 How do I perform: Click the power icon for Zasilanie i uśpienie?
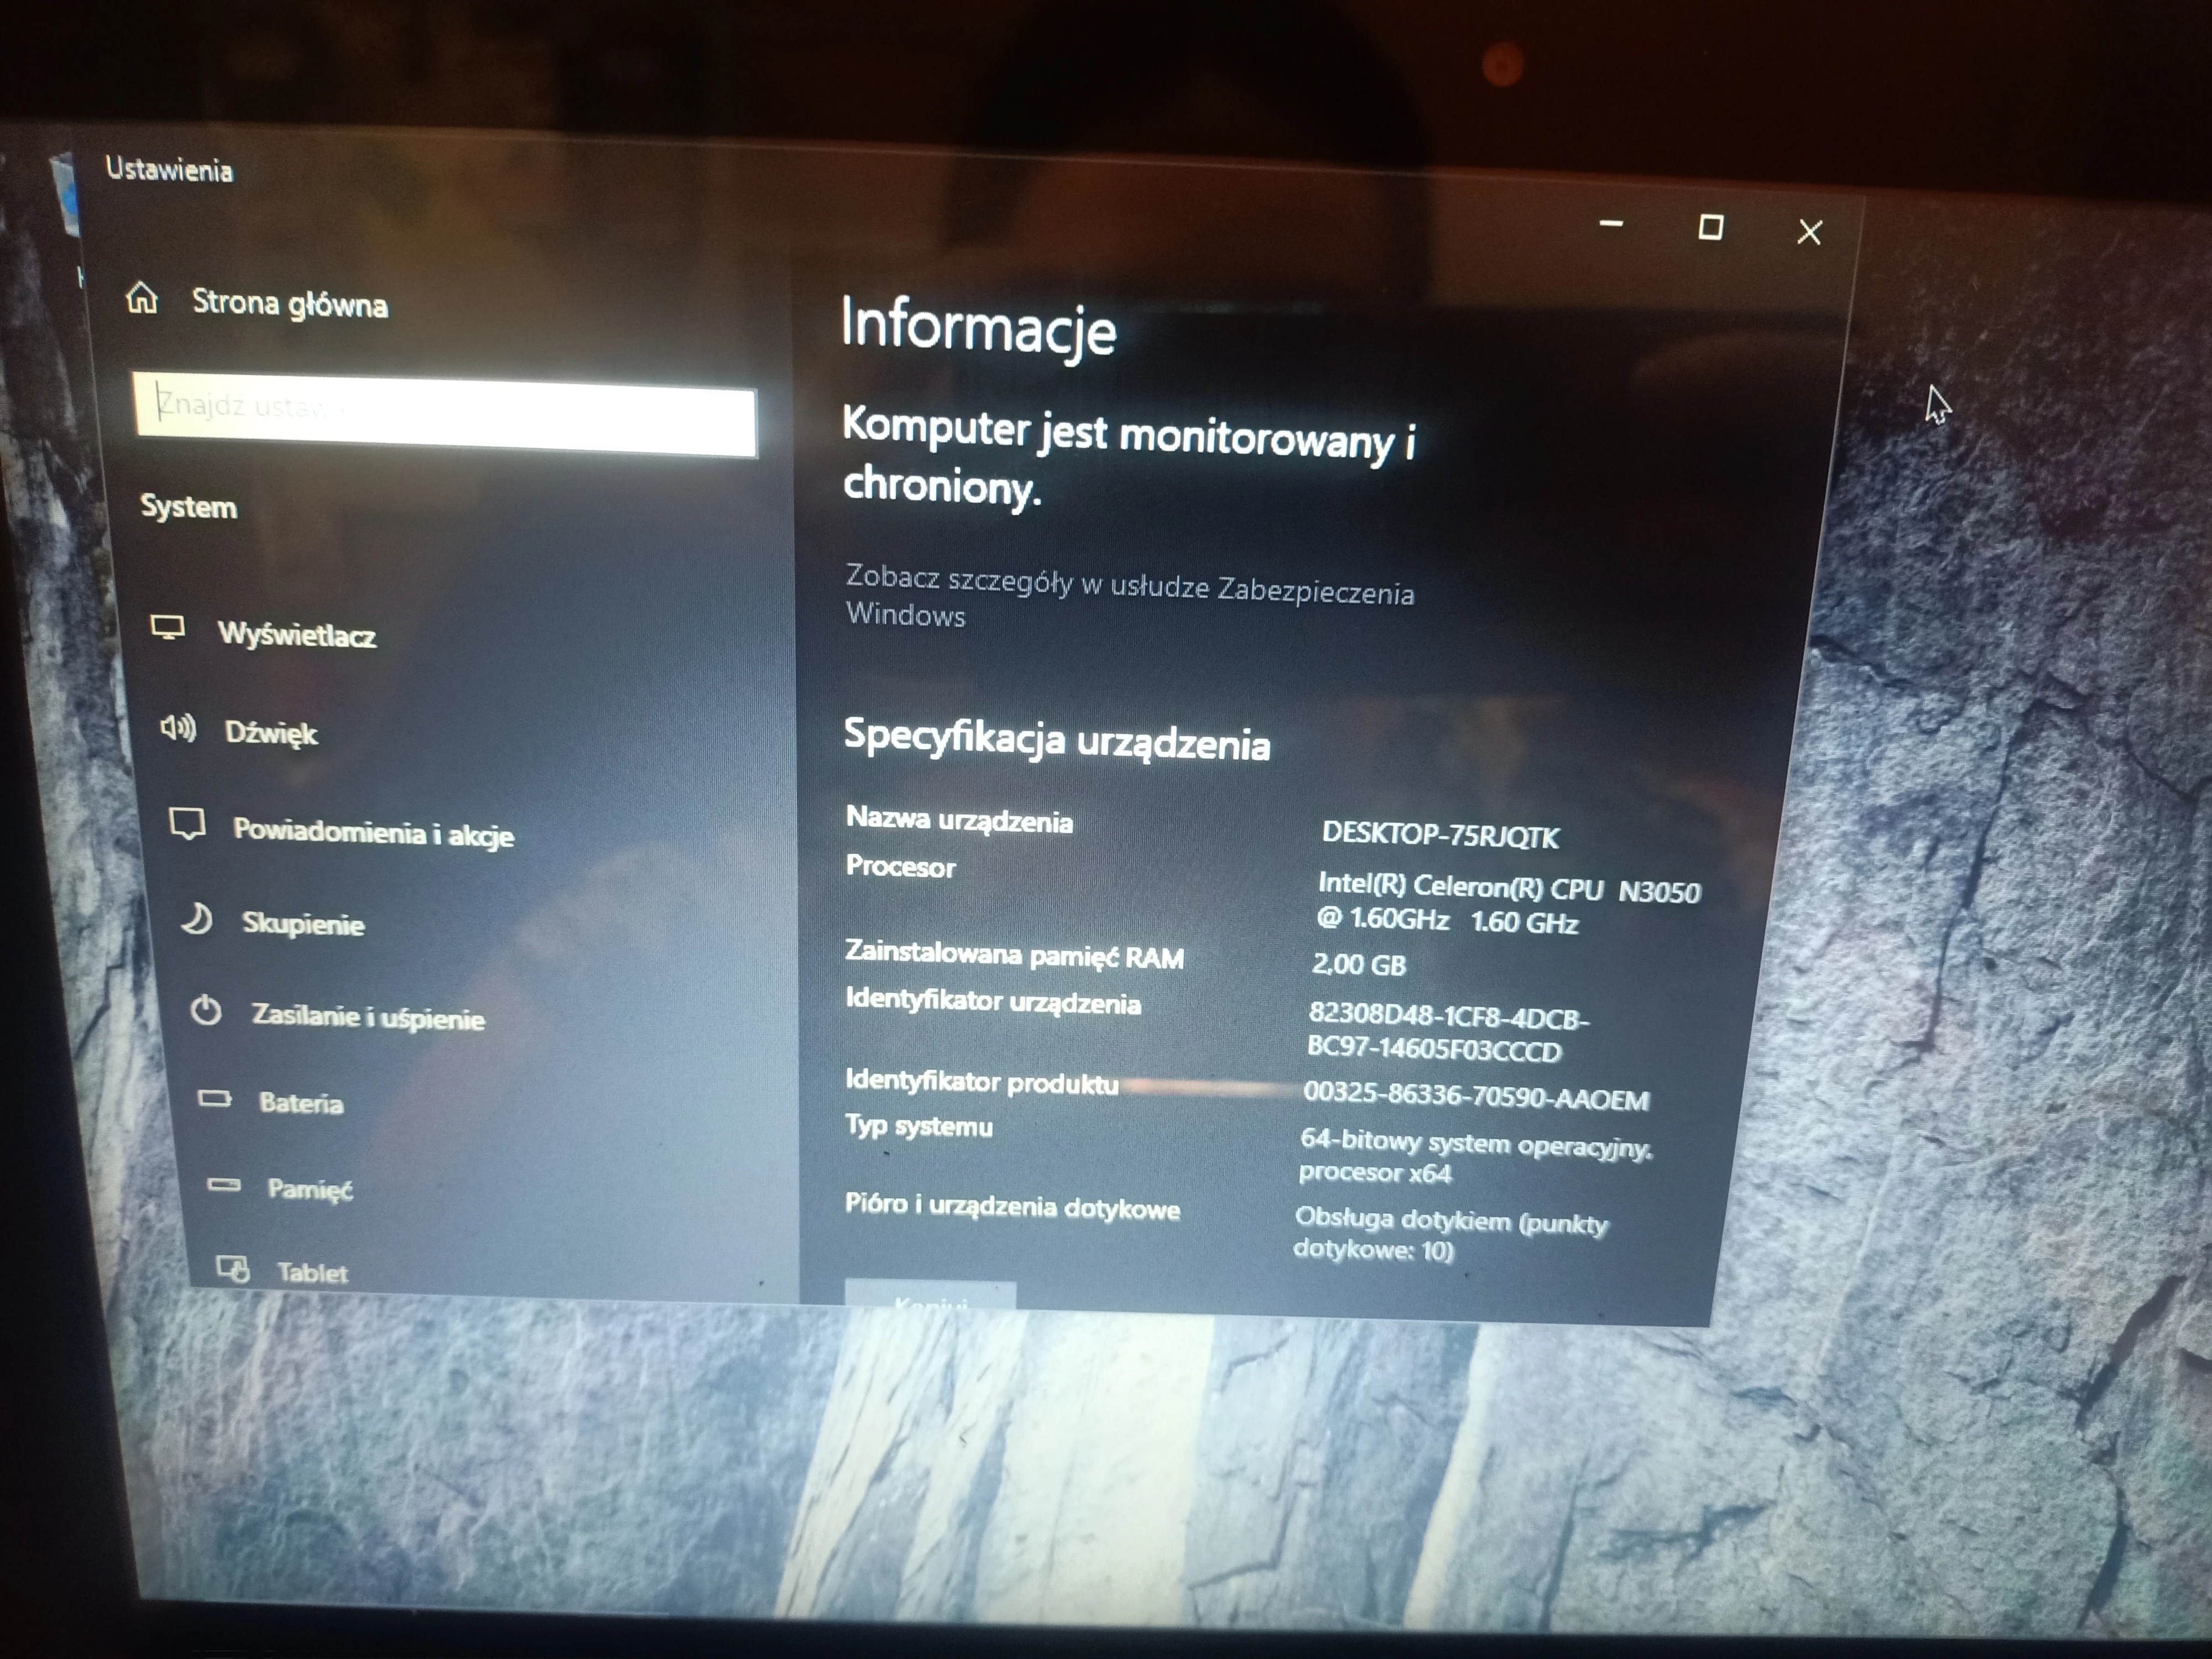click(206, 1011)
